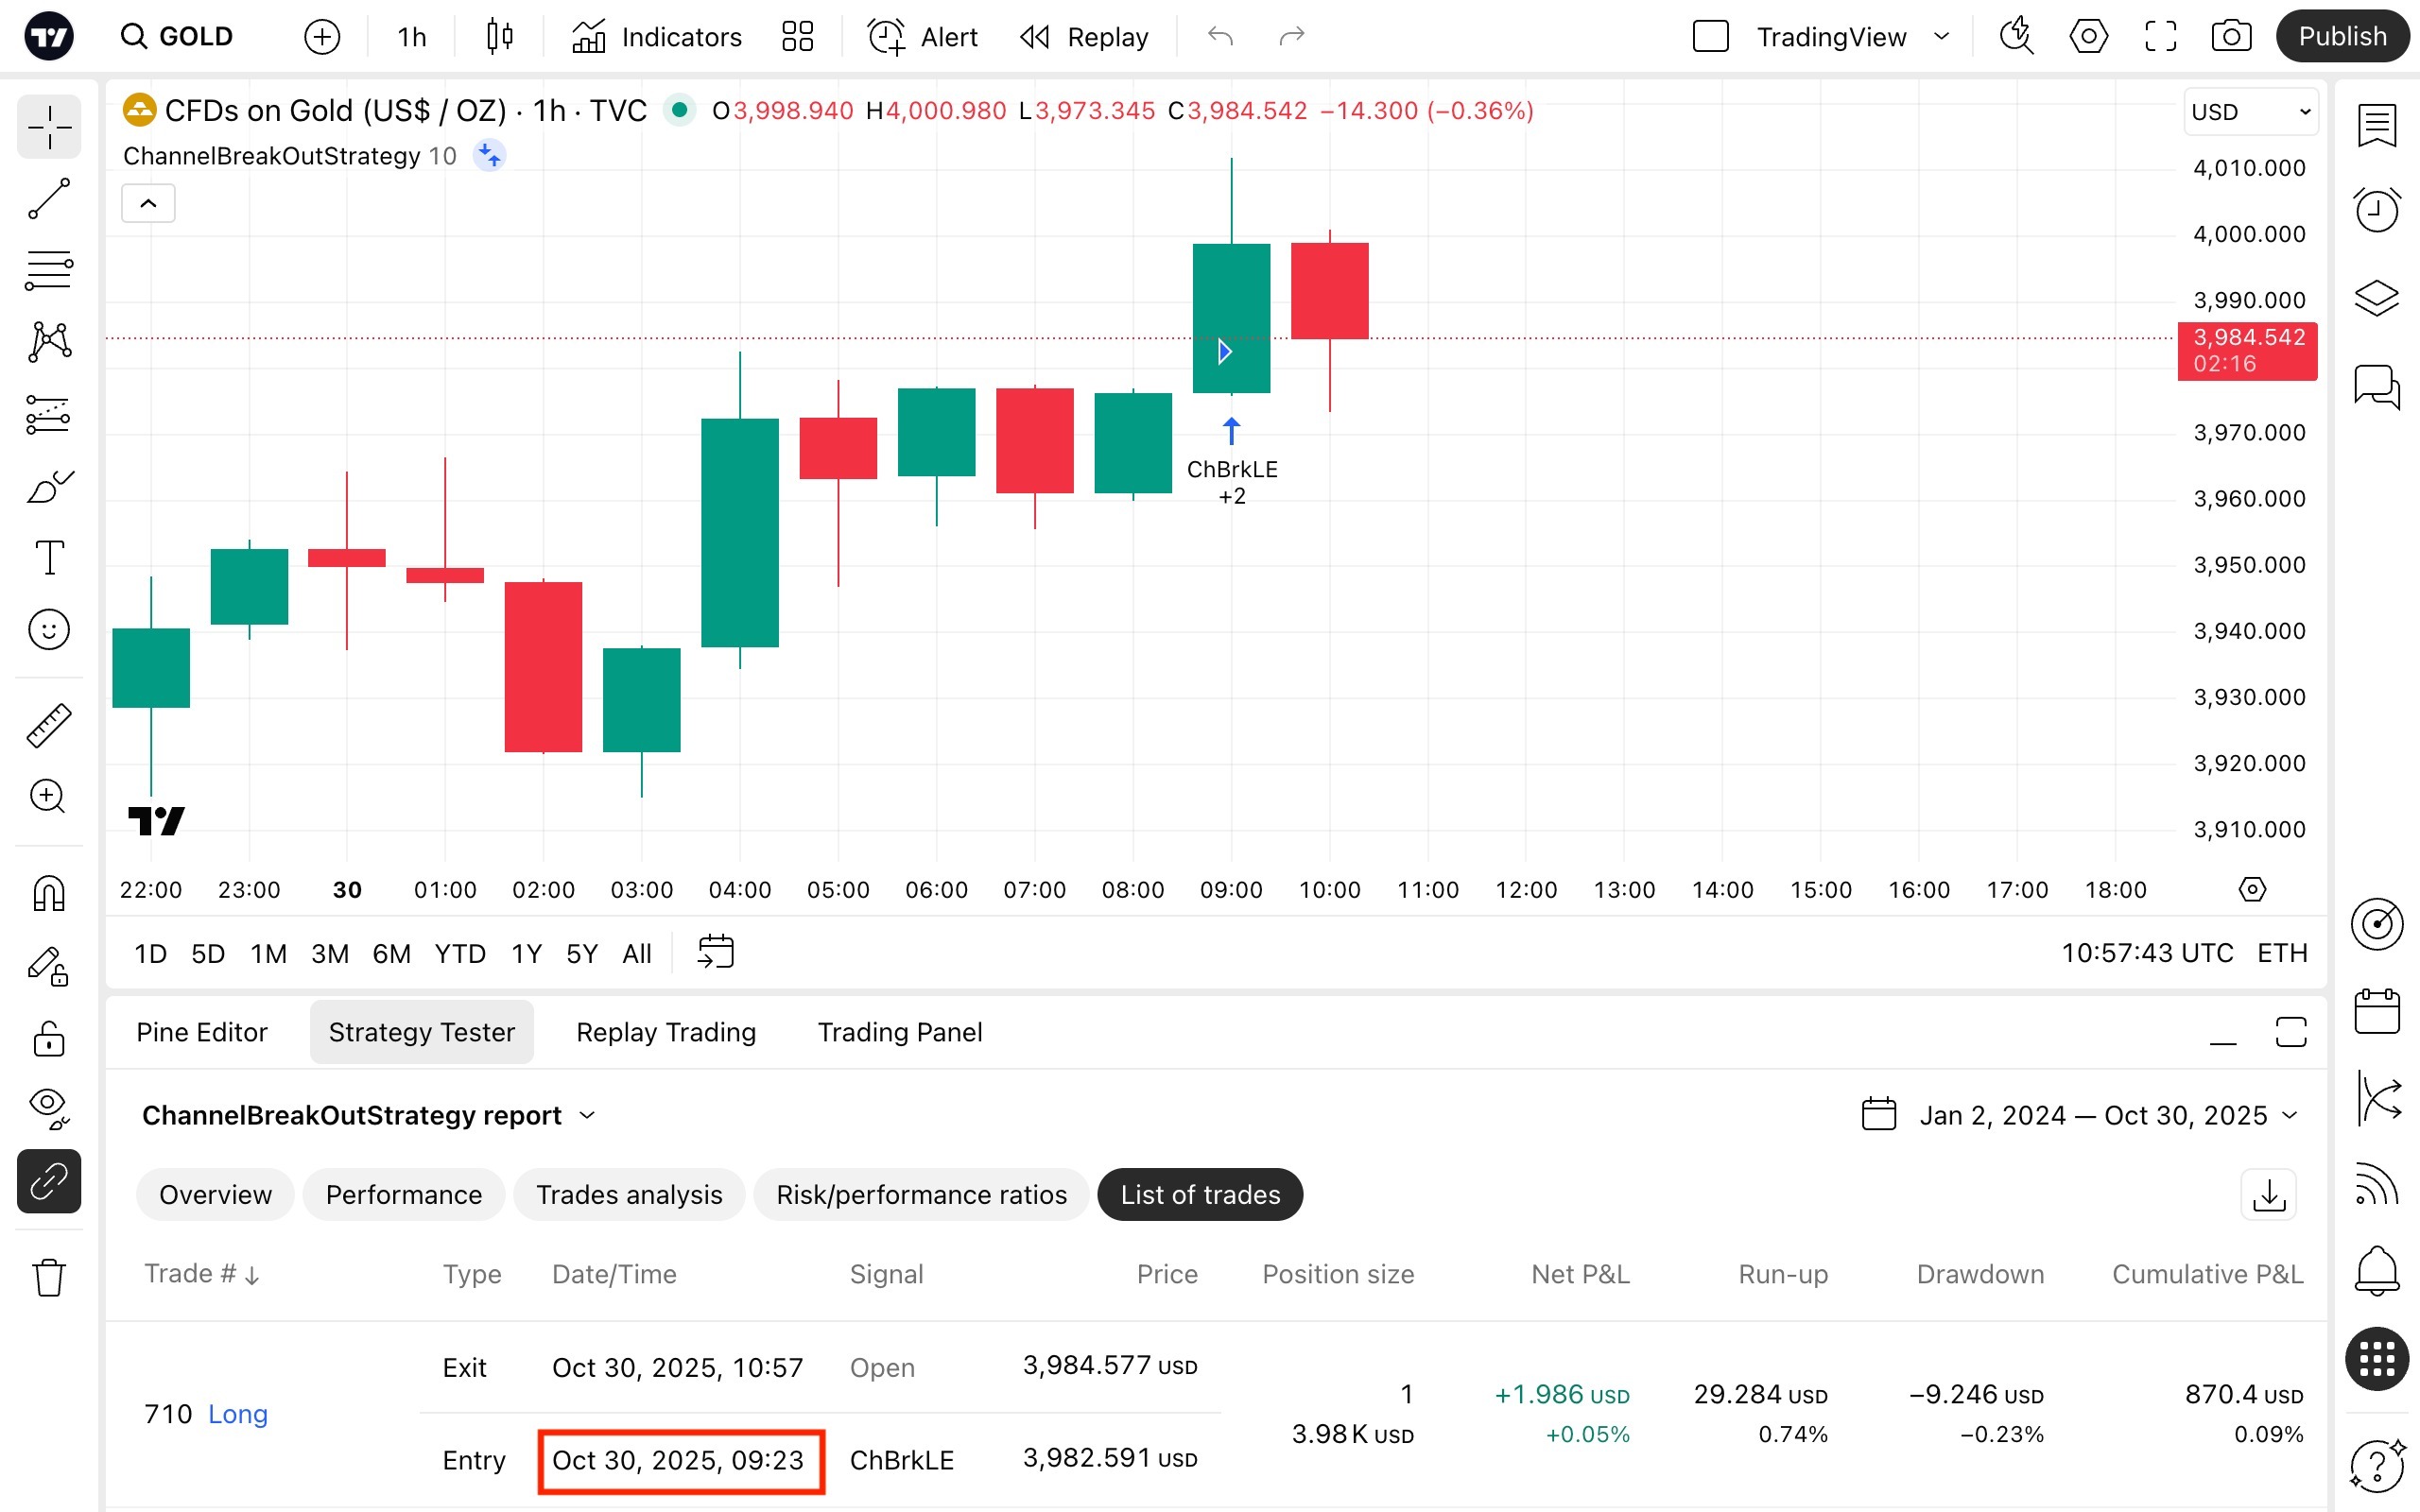Screen dimensions: 2420x1512
Task: Click the Long trade type link
Action: [x=238, y=1413]
